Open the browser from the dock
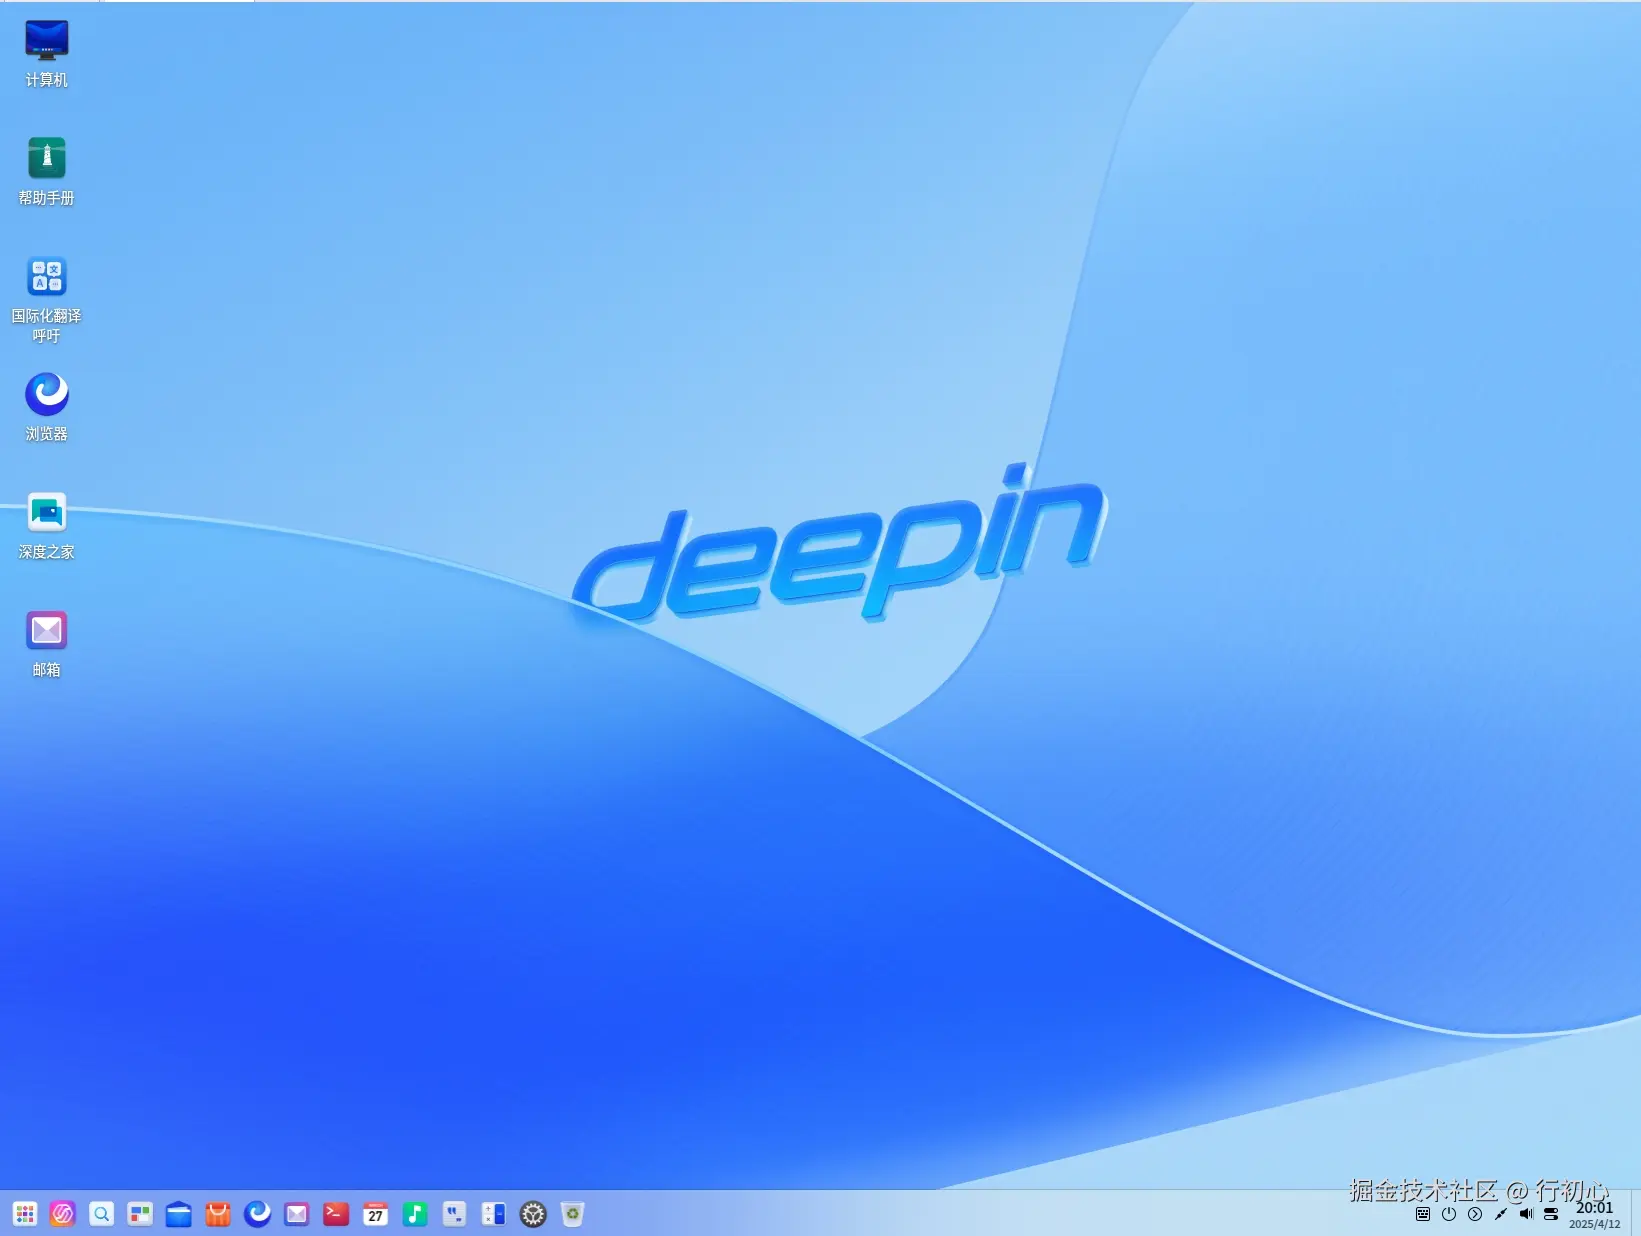Image resolution: width=1641 pixels, height=1236 pixels. [x=258, y=1214]
